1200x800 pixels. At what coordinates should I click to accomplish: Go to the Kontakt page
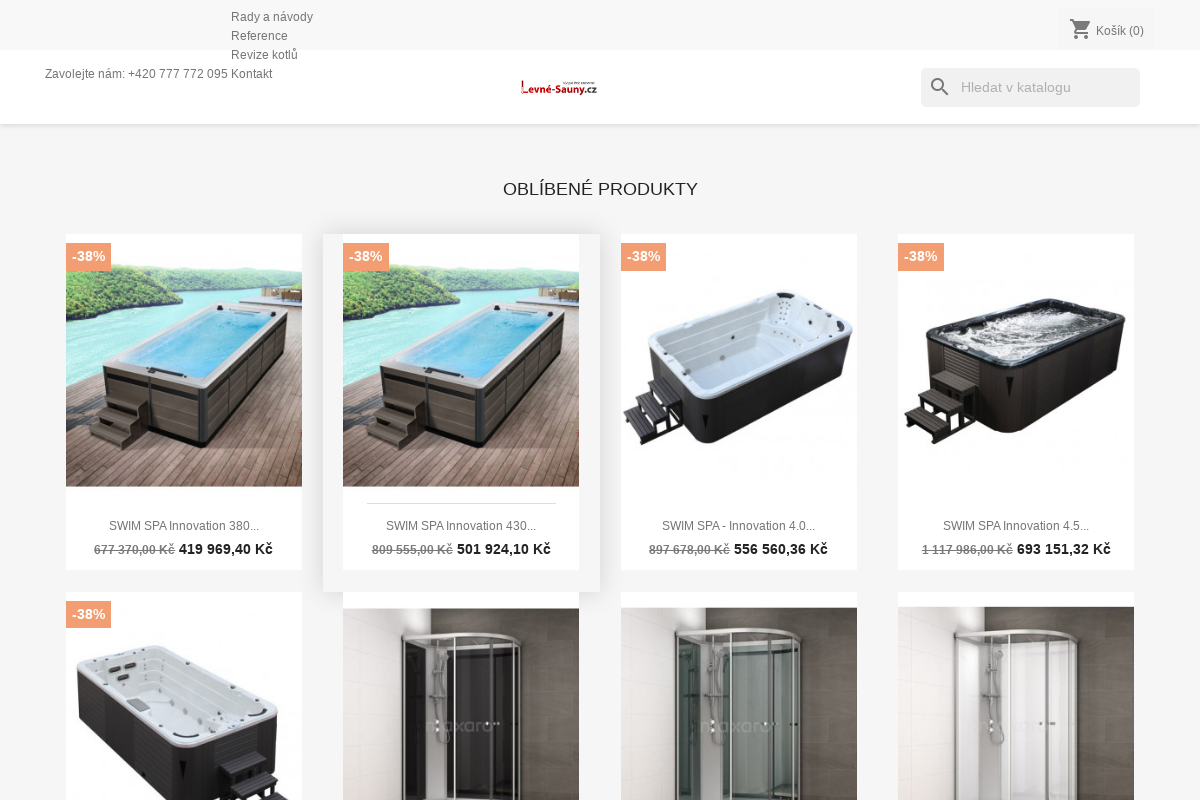click(x=251, y=74)
